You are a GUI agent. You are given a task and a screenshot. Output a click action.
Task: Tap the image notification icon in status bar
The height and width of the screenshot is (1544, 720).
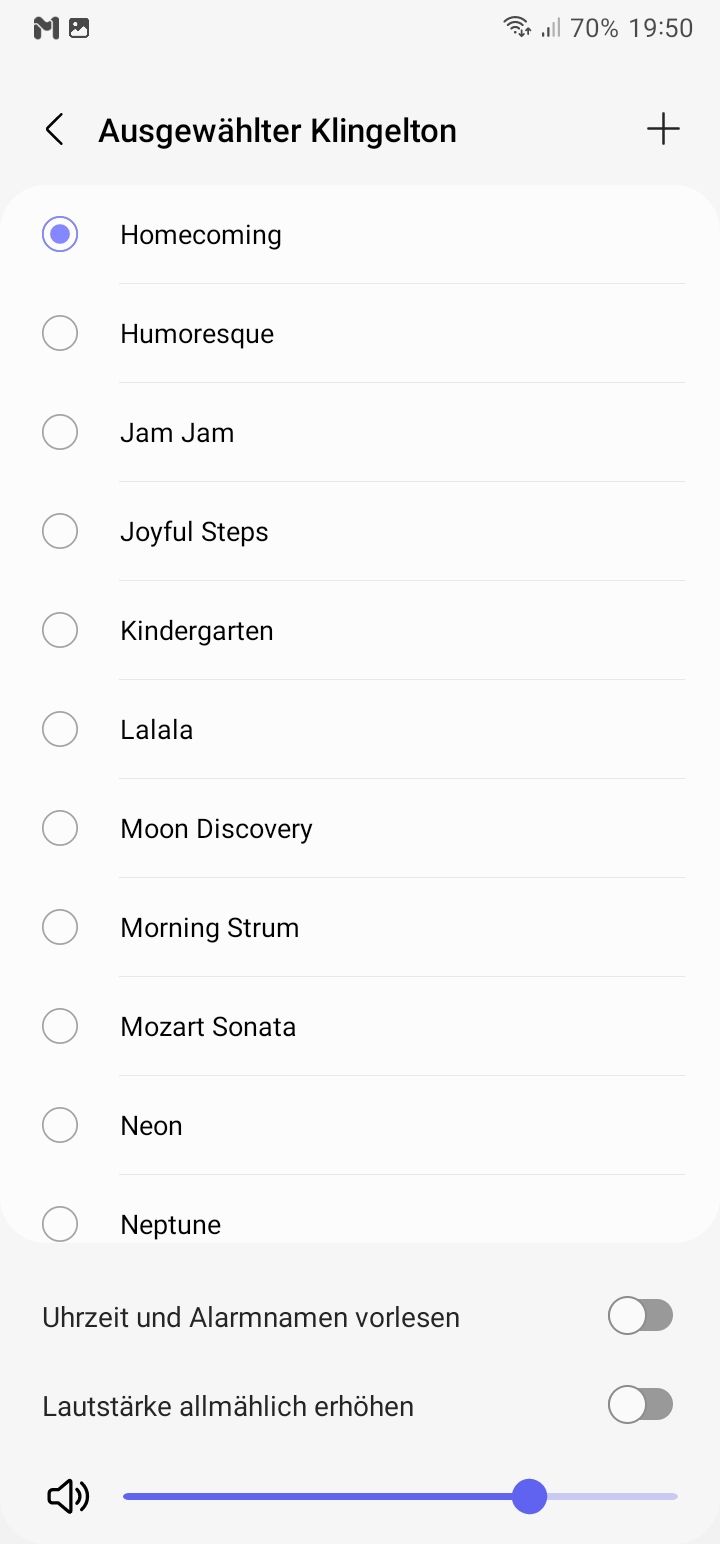tap(79, 28)
